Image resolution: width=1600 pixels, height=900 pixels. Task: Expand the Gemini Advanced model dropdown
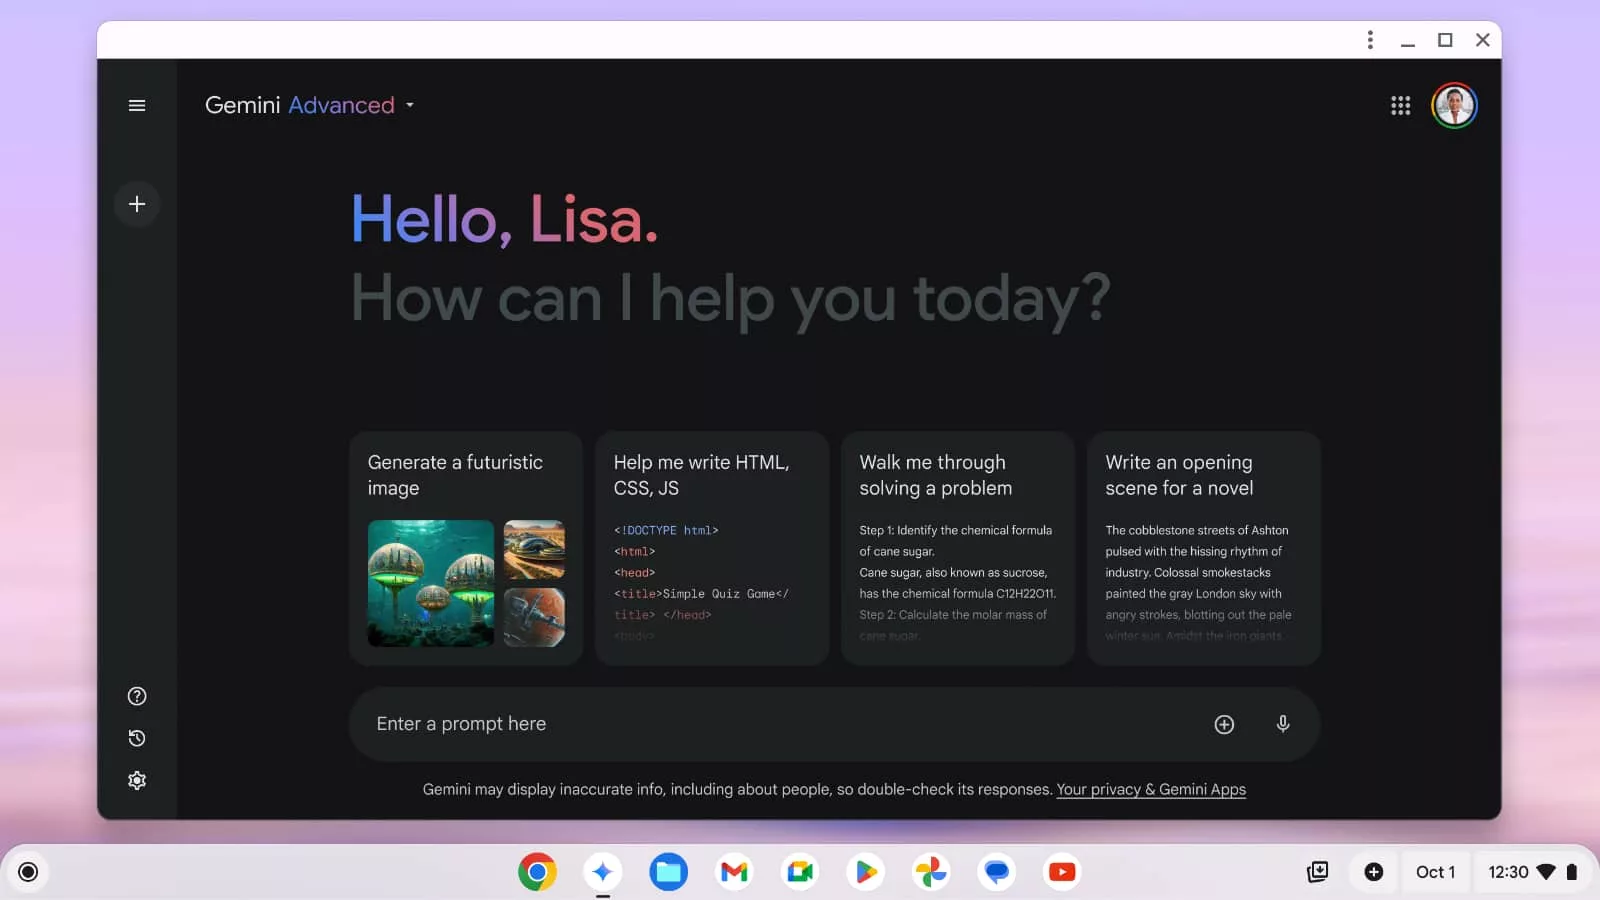[409, 105]
